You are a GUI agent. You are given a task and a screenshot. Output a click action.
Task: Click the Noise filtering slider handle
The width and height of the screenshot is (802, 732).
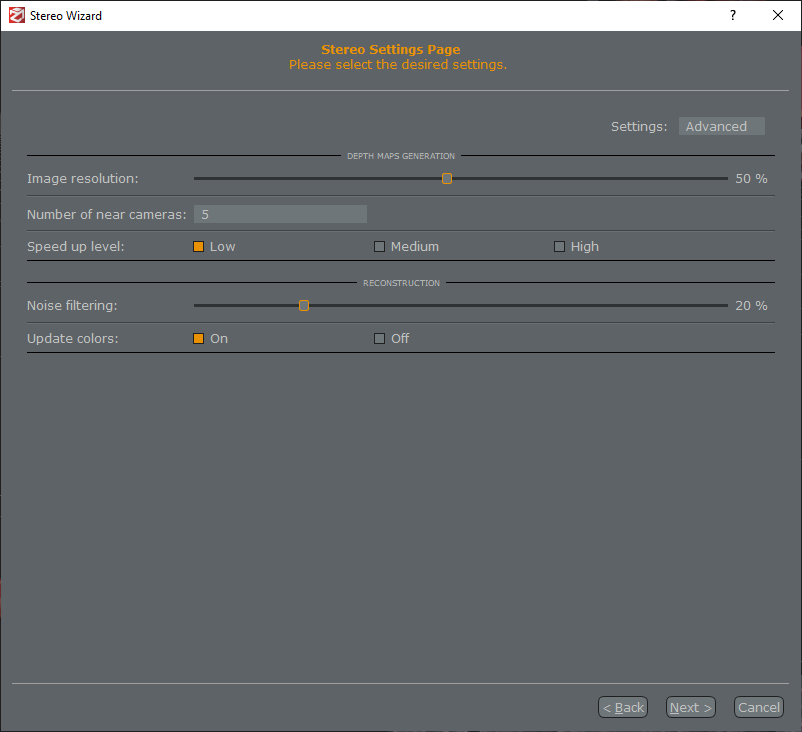tap(303, 305)
